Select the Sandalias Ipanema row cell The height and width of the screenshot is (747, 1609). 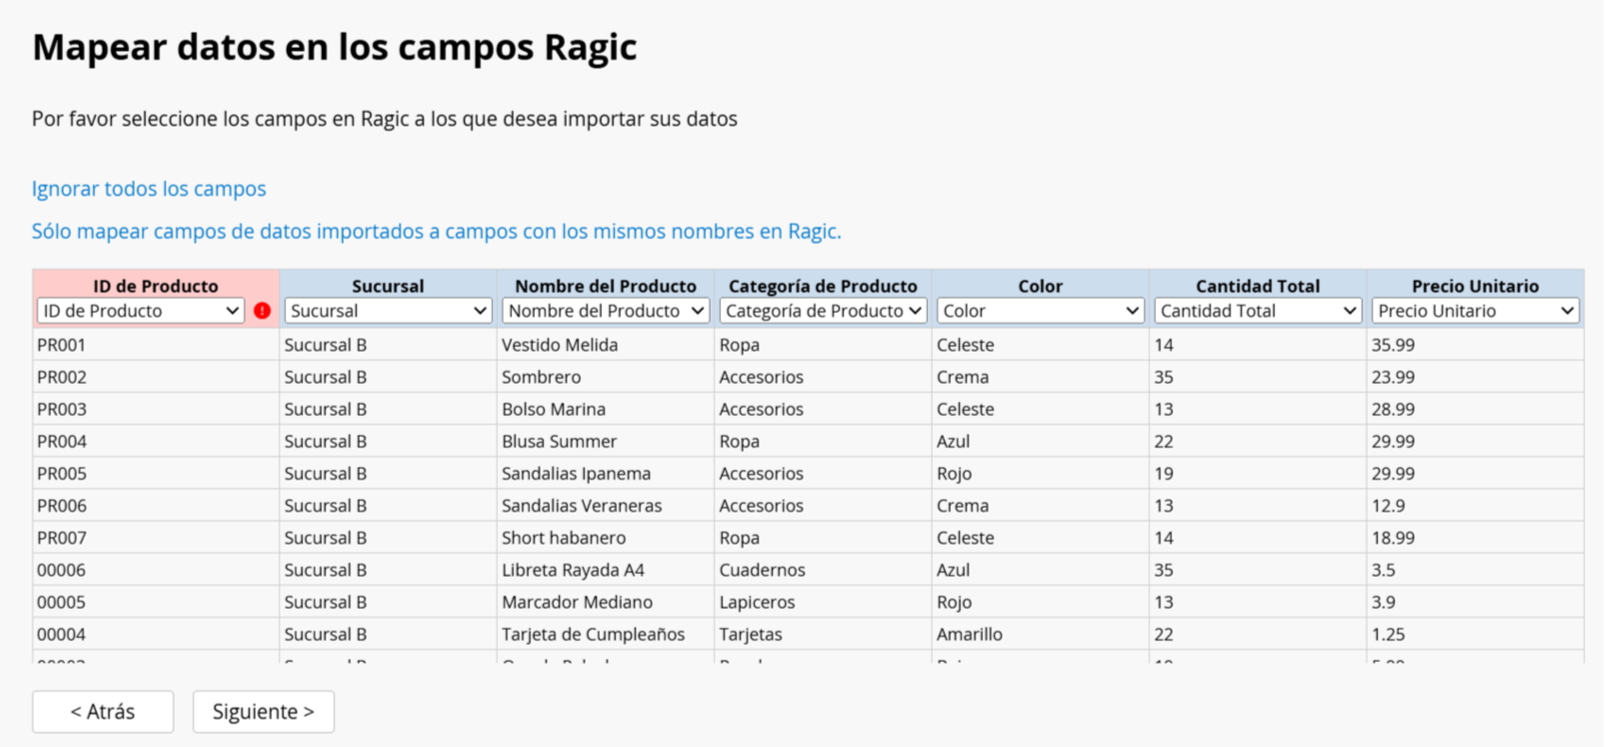pos(605,473)
